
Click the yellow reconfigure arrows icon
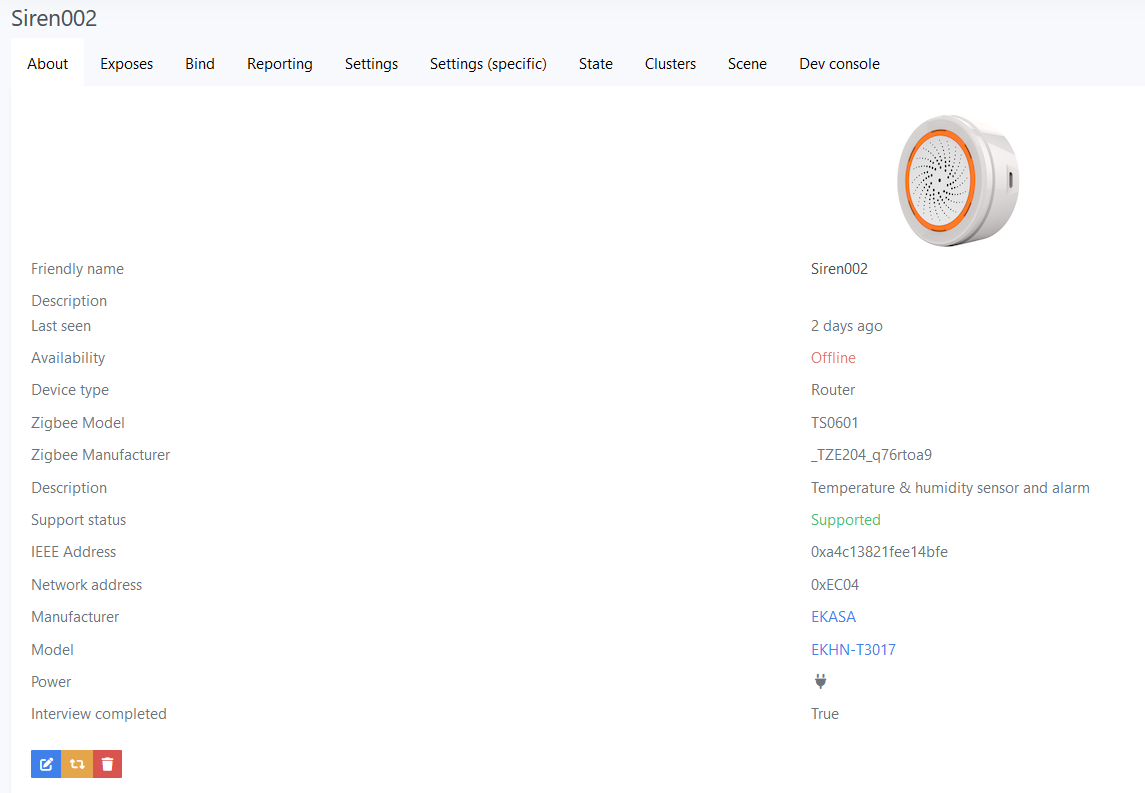(76, 763)
